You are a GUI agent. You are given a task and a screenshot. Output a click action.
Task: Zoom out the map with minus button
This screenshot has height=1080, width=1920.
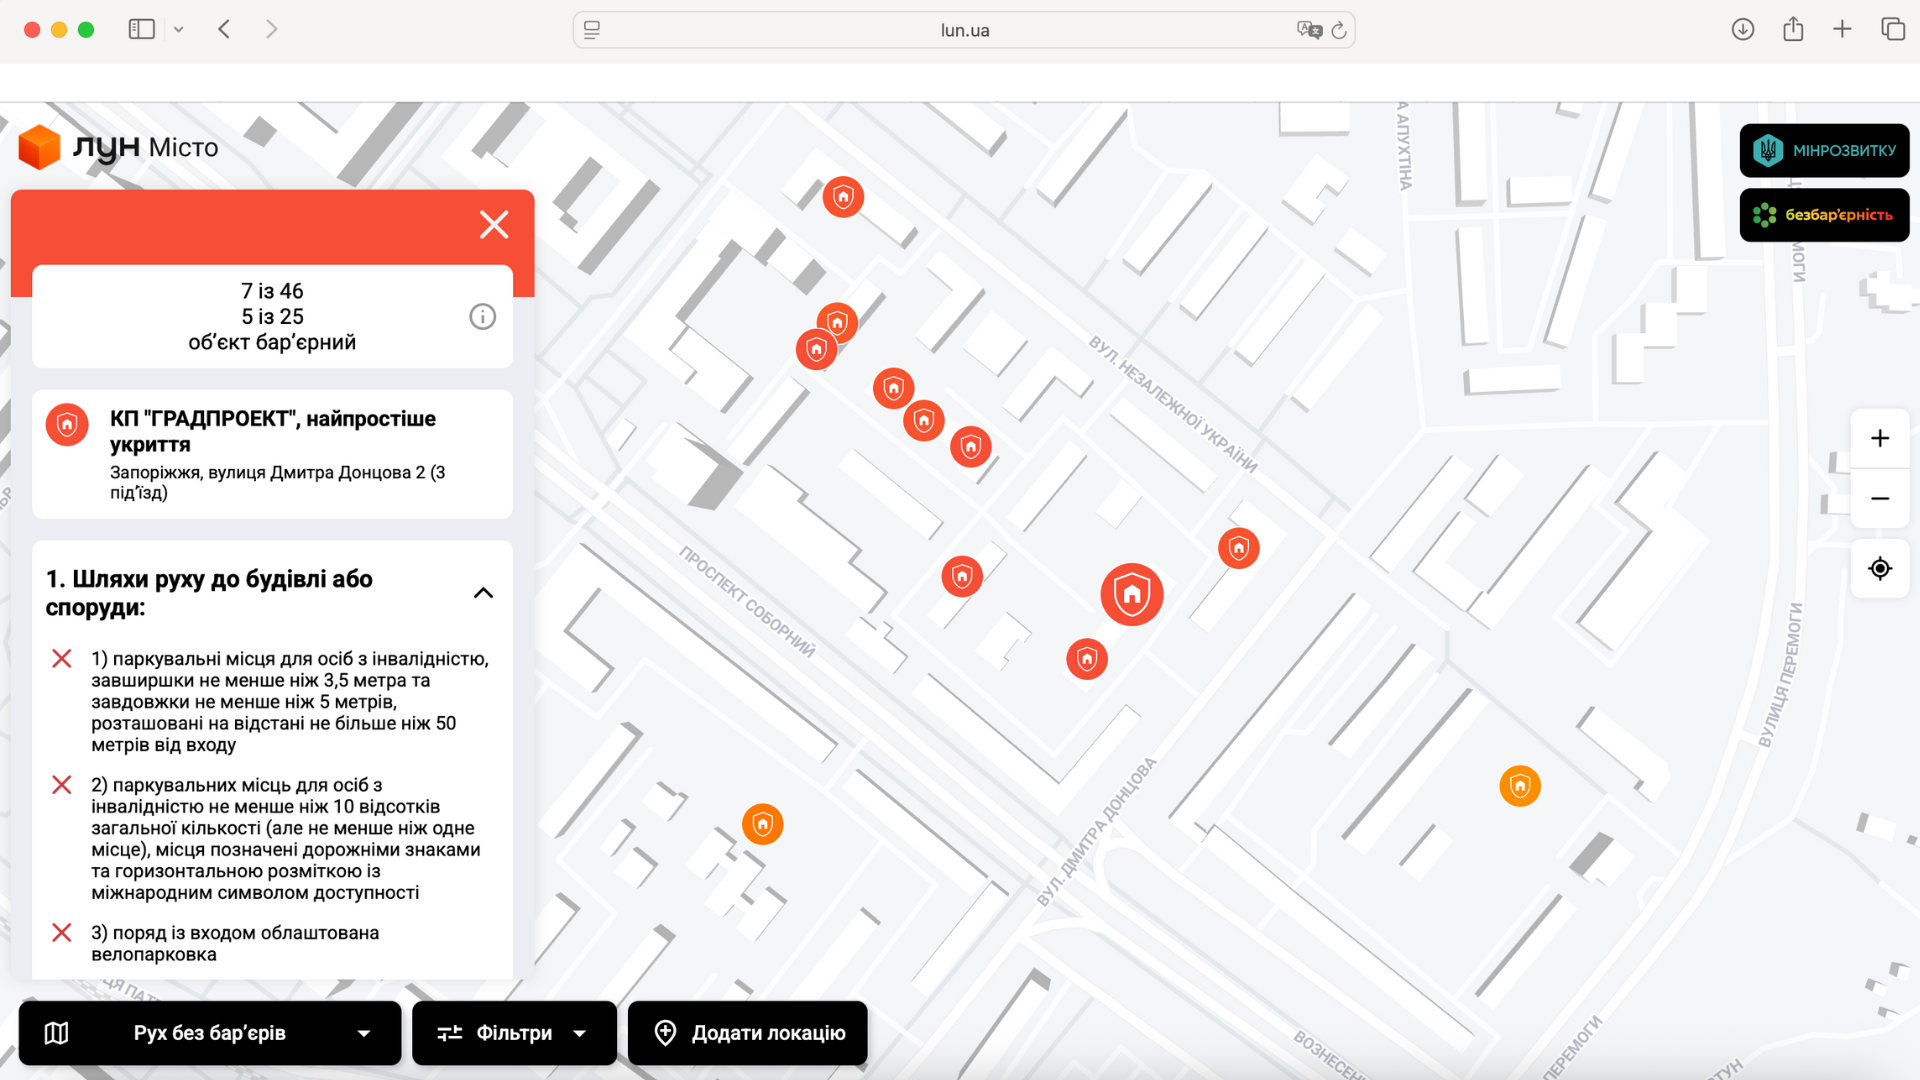(x=1880, y=498)
